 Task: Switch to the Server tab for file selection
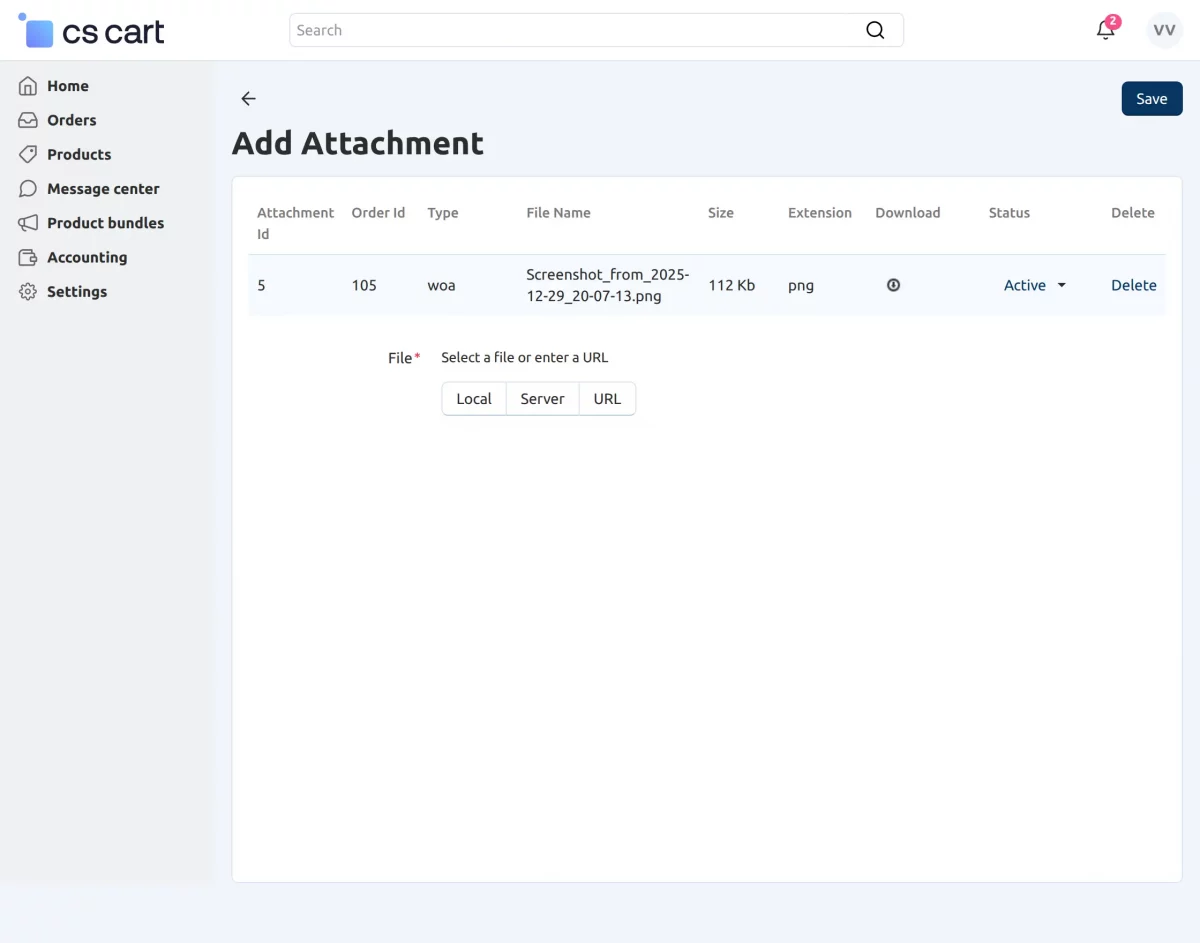pos(542,398)
